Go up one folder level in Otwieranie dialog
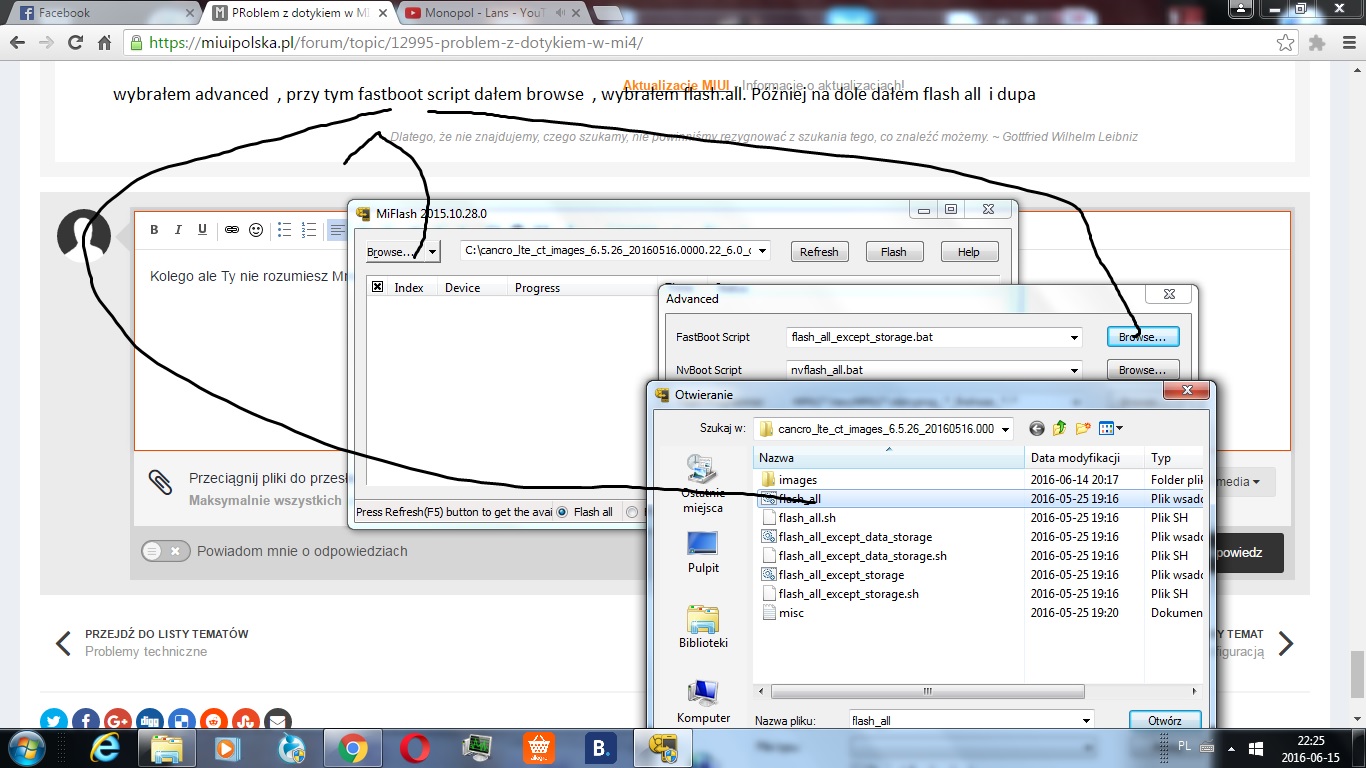Viewport: 1366px width, 768px height. pos(1060,429)
